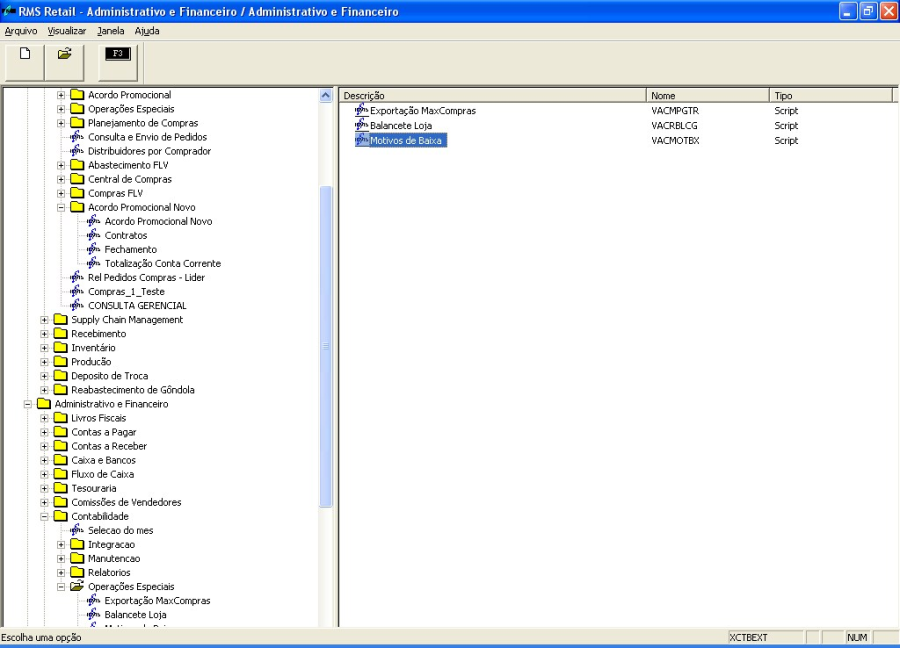The image size is (900, 648).
Task: Click folder icon of Abastecimento FLV
Action: point(77,165)
